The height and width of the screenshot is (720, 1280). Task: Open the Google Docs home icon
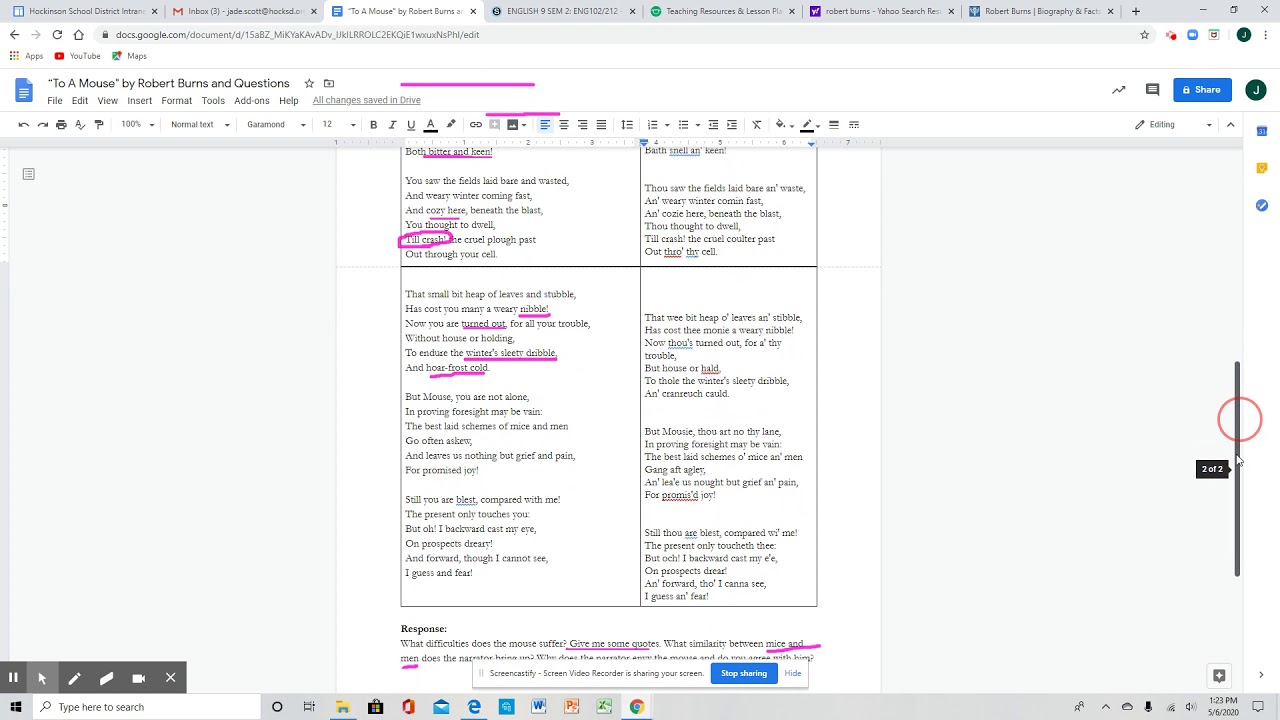24,90
